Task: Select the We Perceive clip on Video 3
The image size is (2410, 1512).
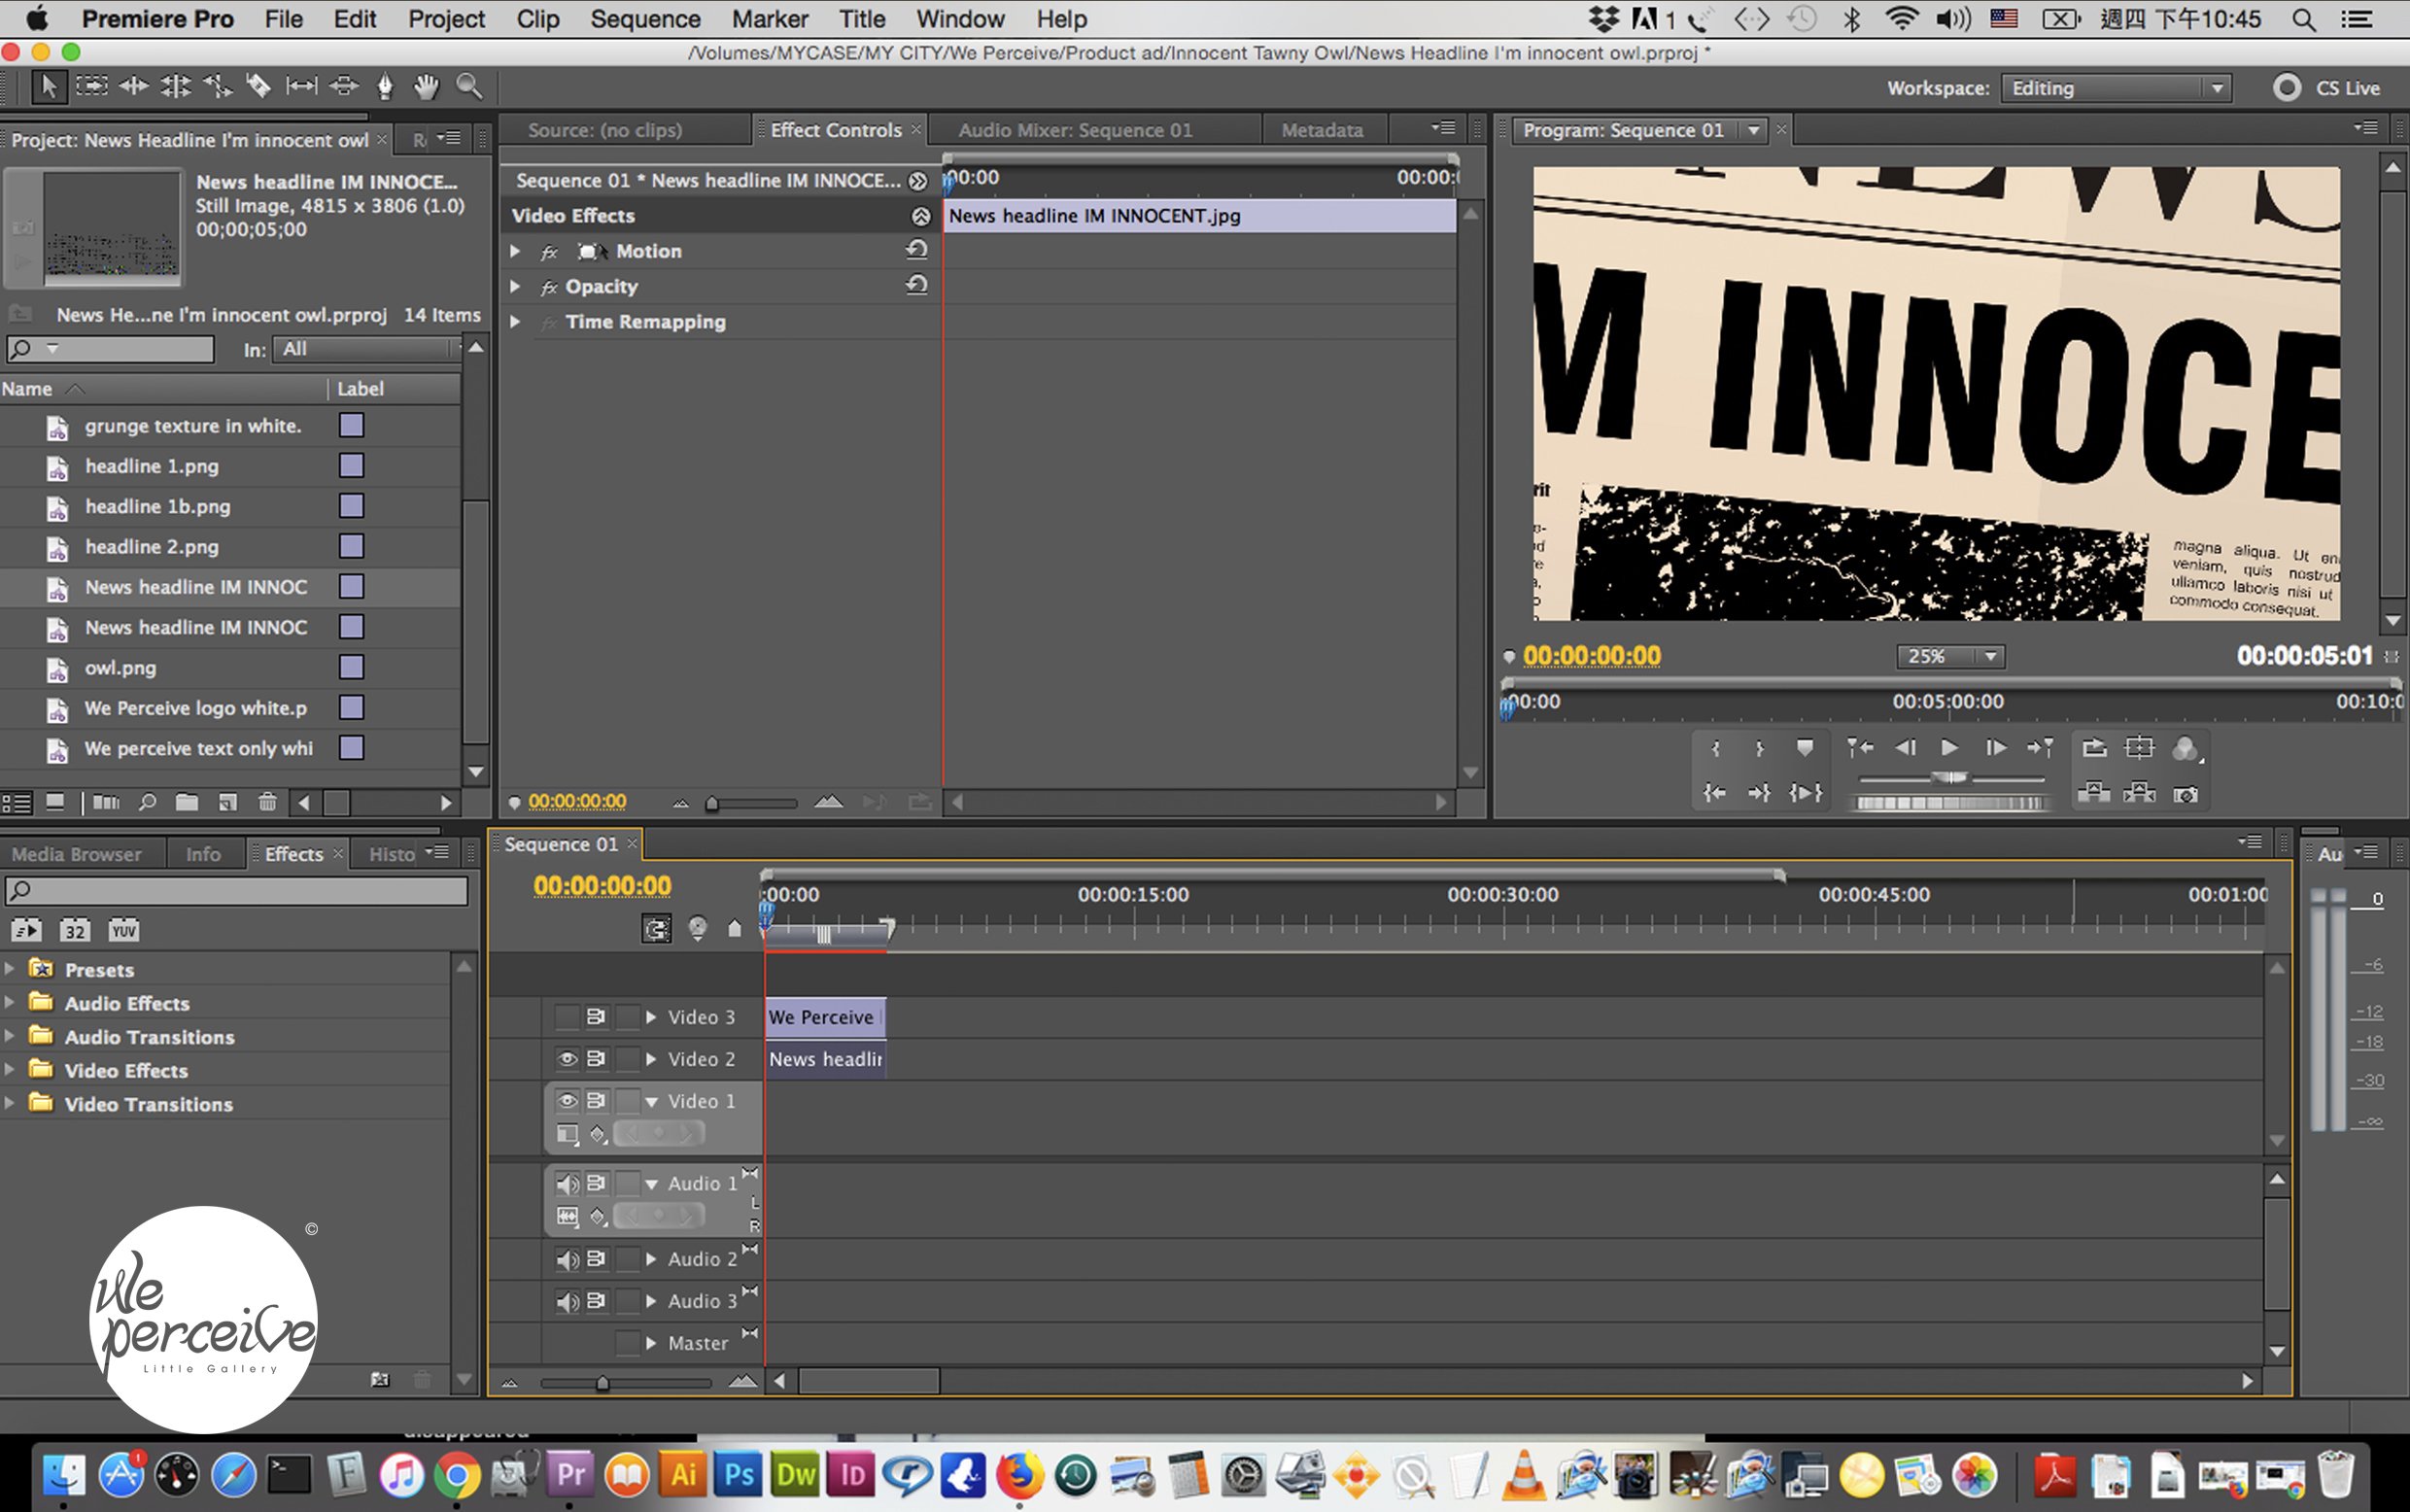Action: click(x=825, y=1017)
